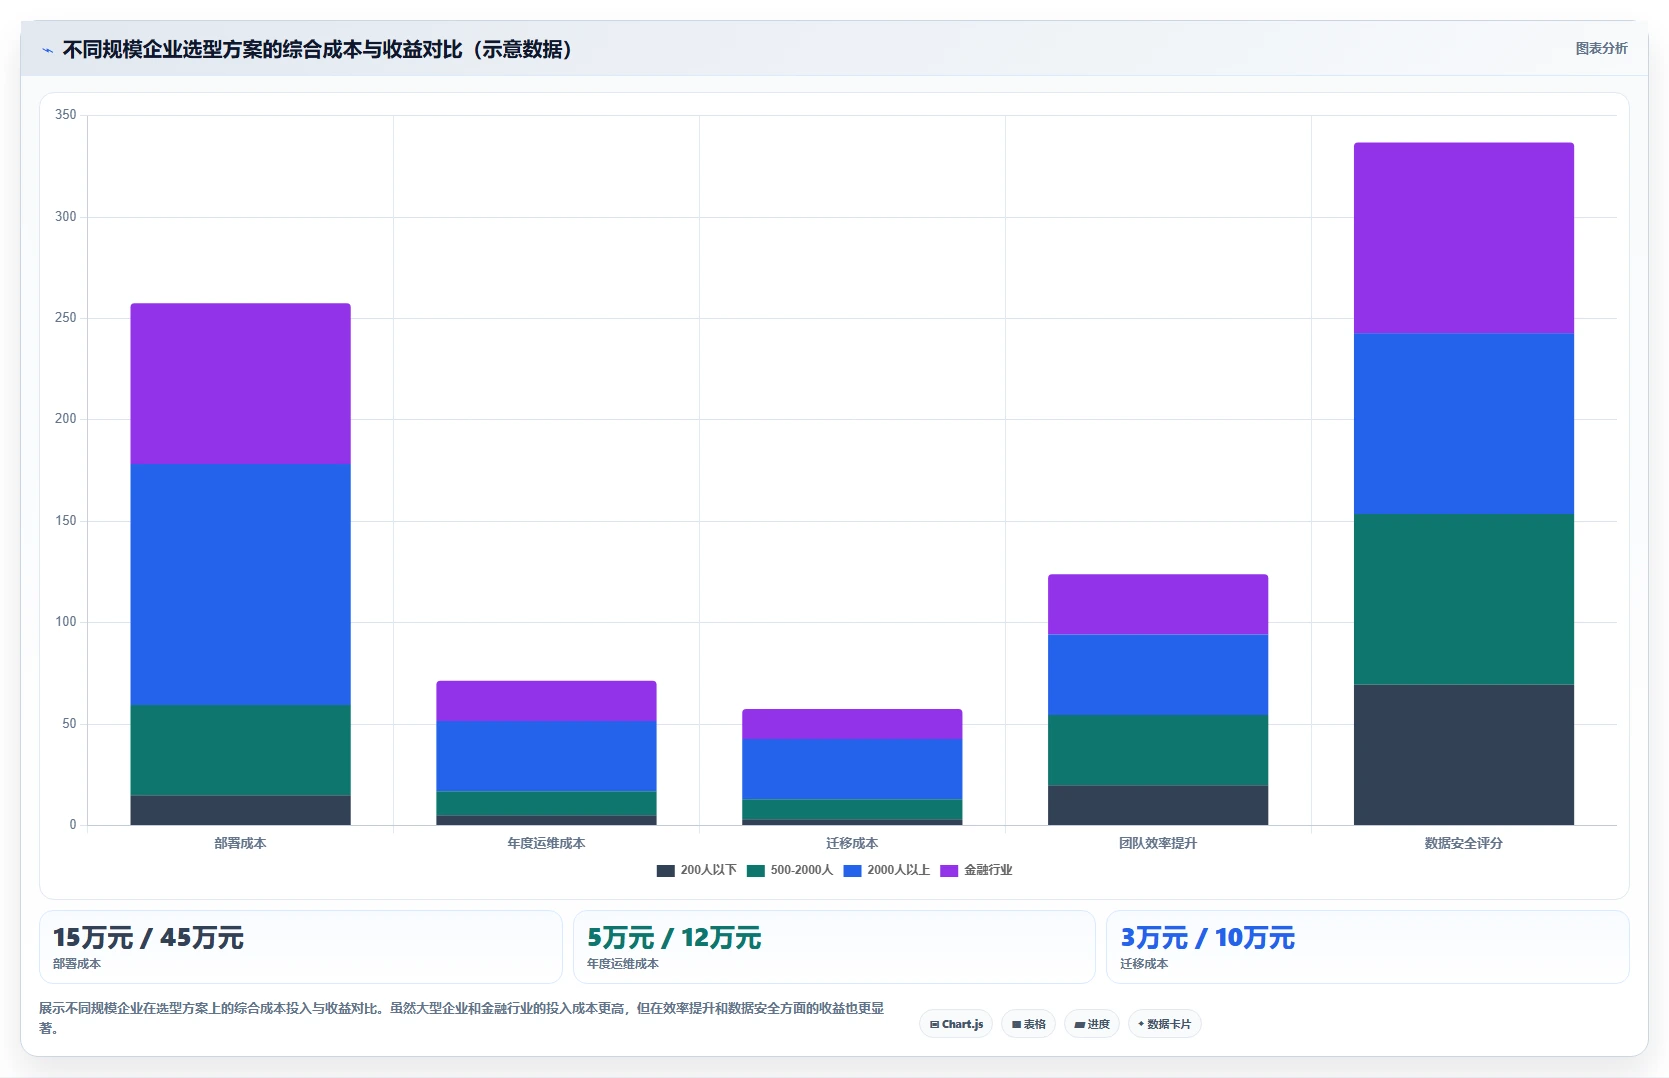The height and width of the screenshot is (1078, 1669).
Task: Toggle the 金融行业 legend swatch
Action: [x=949, y=870]
